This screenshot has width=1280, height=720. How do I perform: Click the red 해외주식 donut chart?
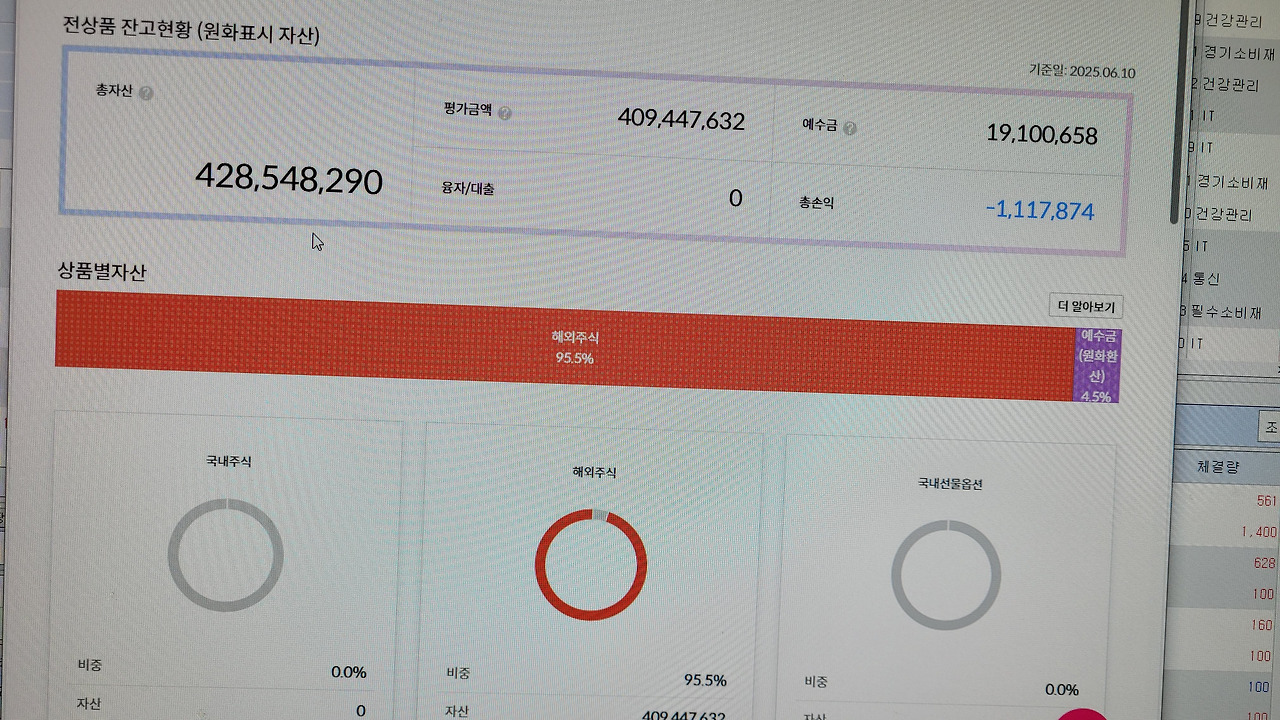tap(591, 564)
